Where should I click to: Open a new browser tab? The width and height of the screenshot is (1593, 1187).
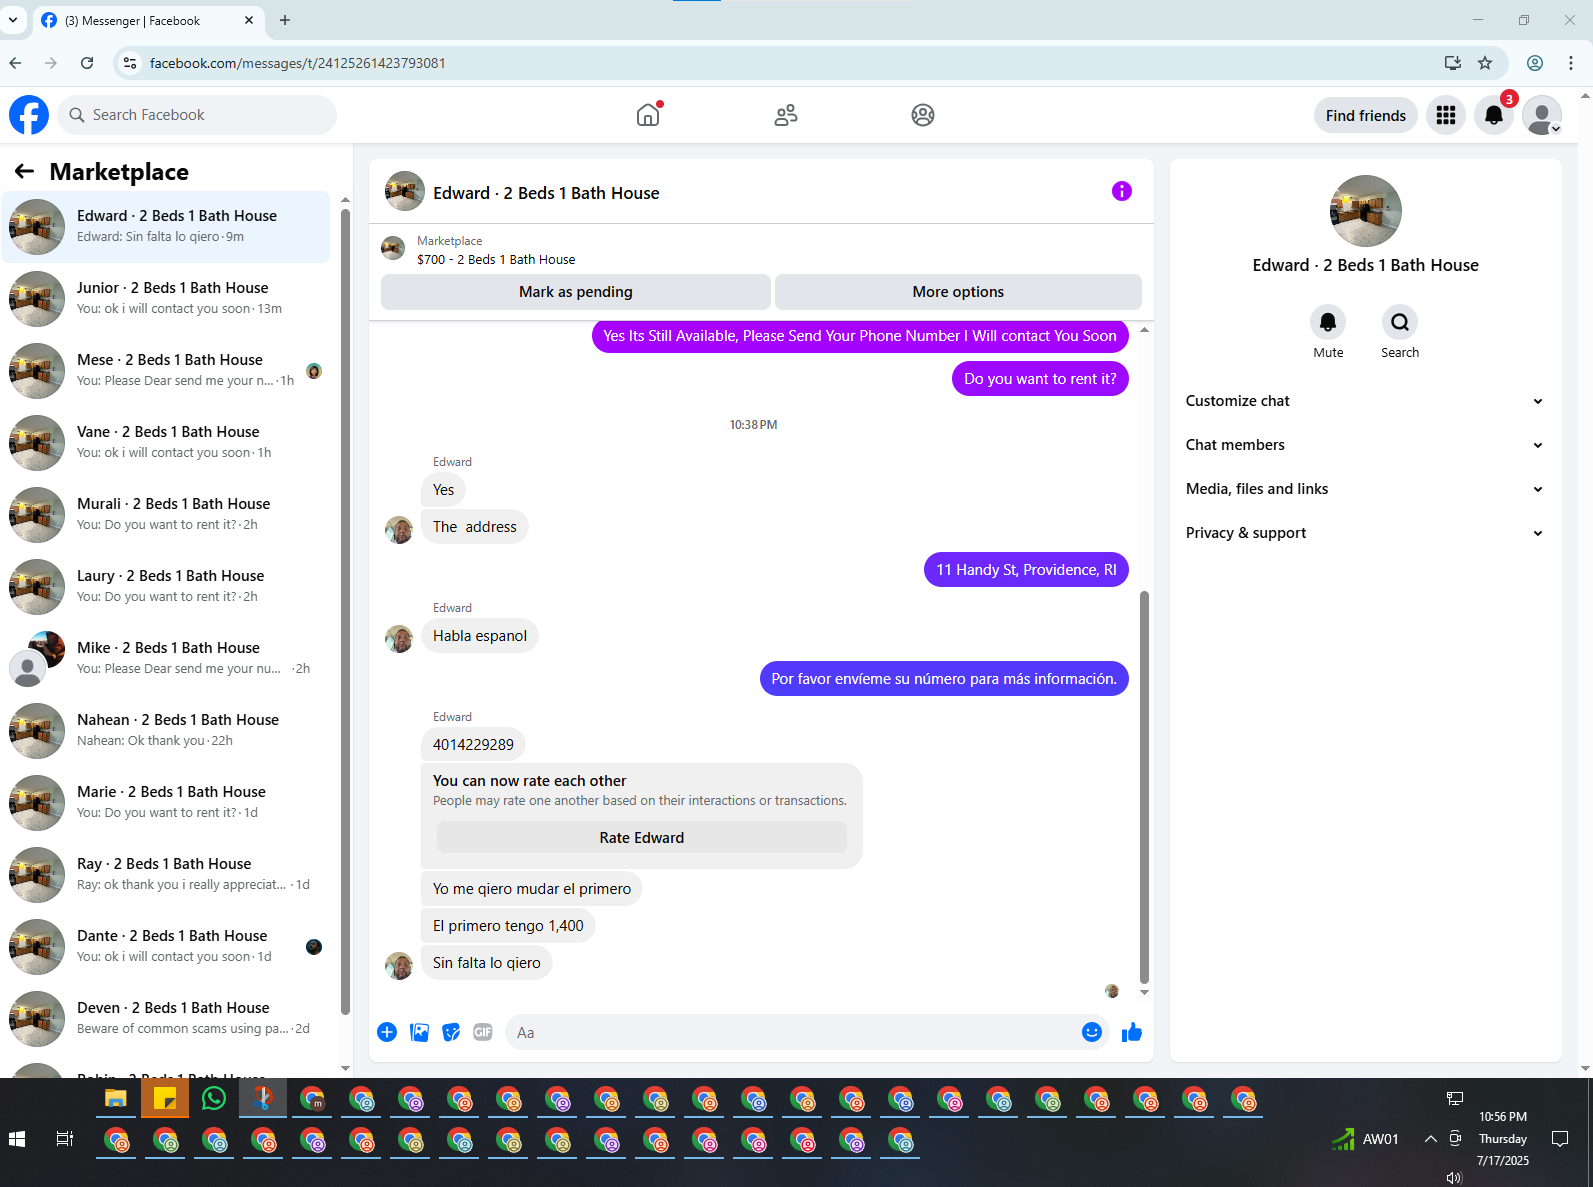[285, 20]
